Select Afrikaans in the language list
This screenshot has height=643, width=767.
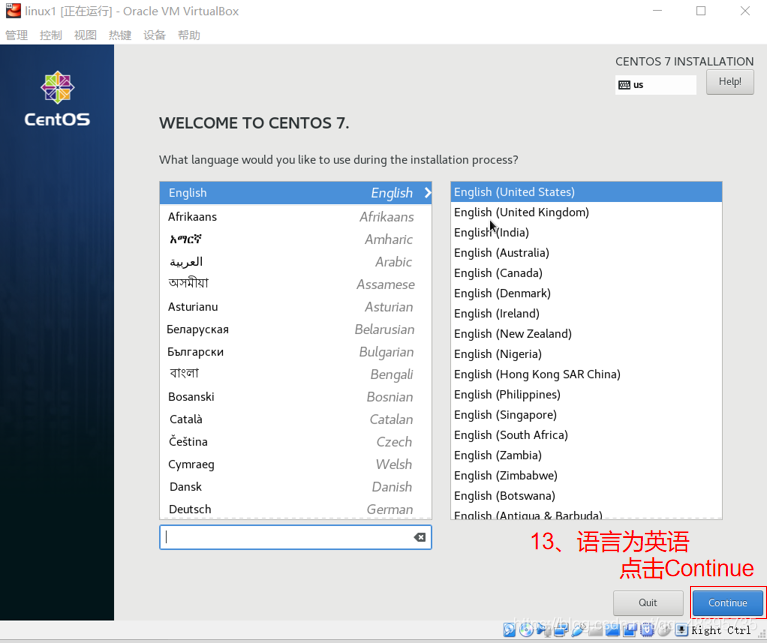point(295,217)
